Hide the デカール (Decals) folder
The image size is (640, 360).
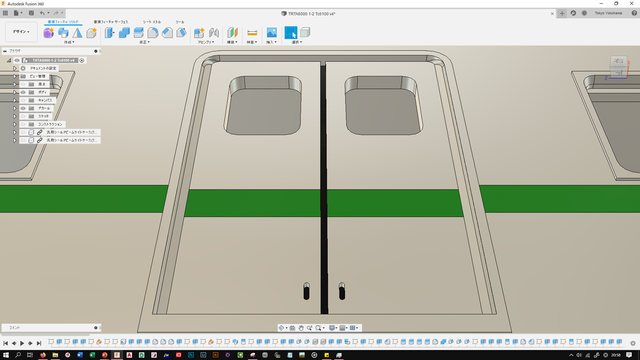(x=23, y=108)
